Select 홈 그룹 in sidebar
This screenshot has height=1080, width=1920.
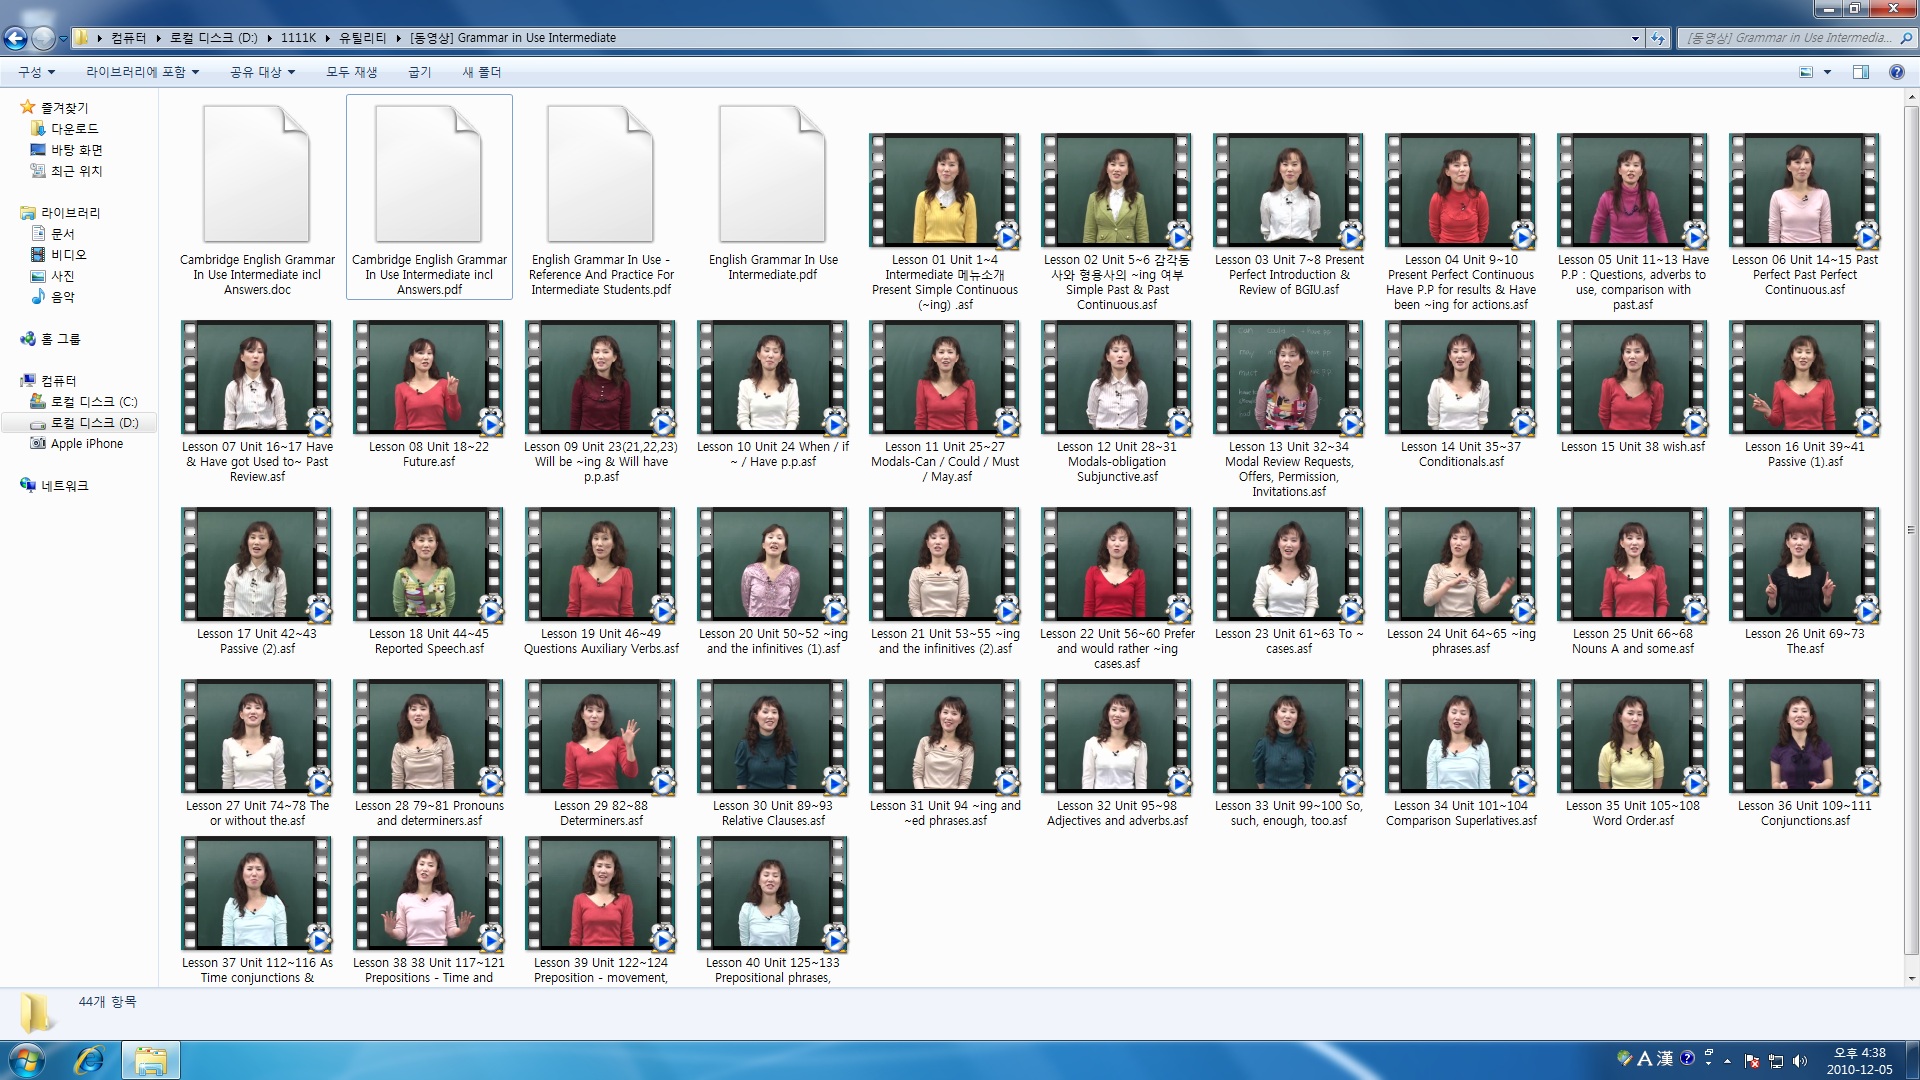point(60,339)
